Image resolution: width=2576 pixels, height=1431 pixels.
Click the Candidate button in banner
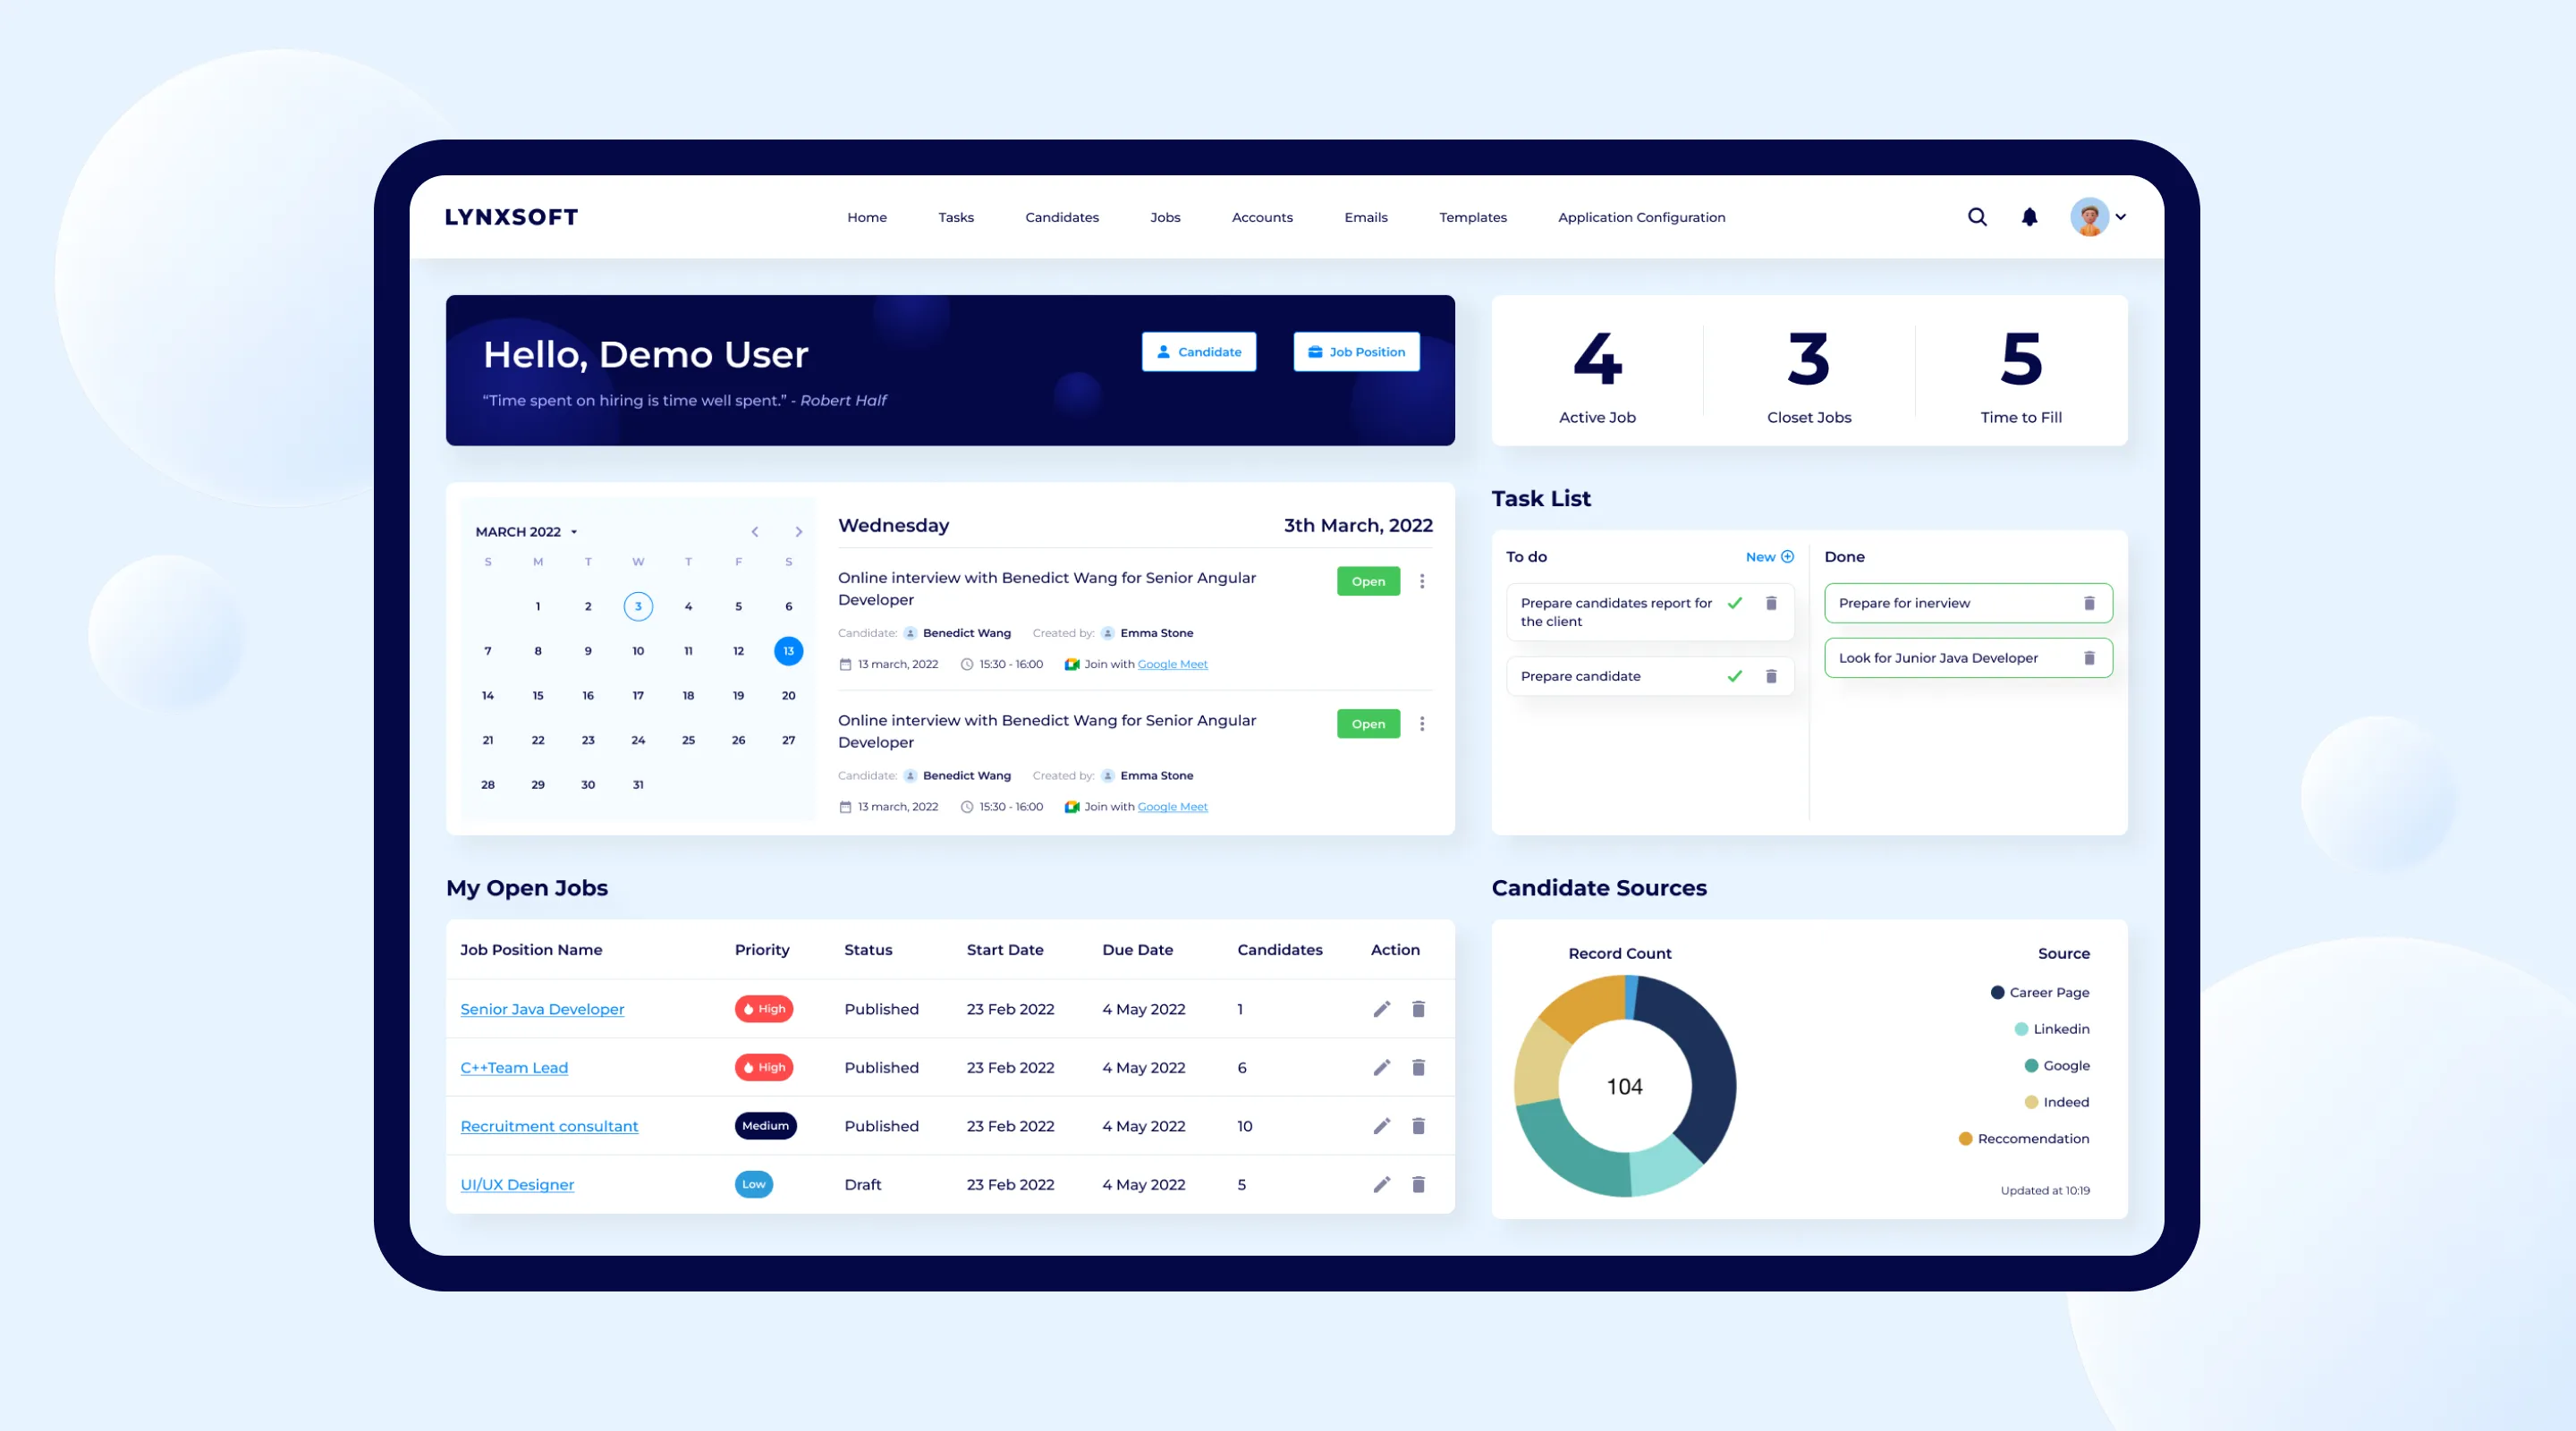tap(1199, 352)
